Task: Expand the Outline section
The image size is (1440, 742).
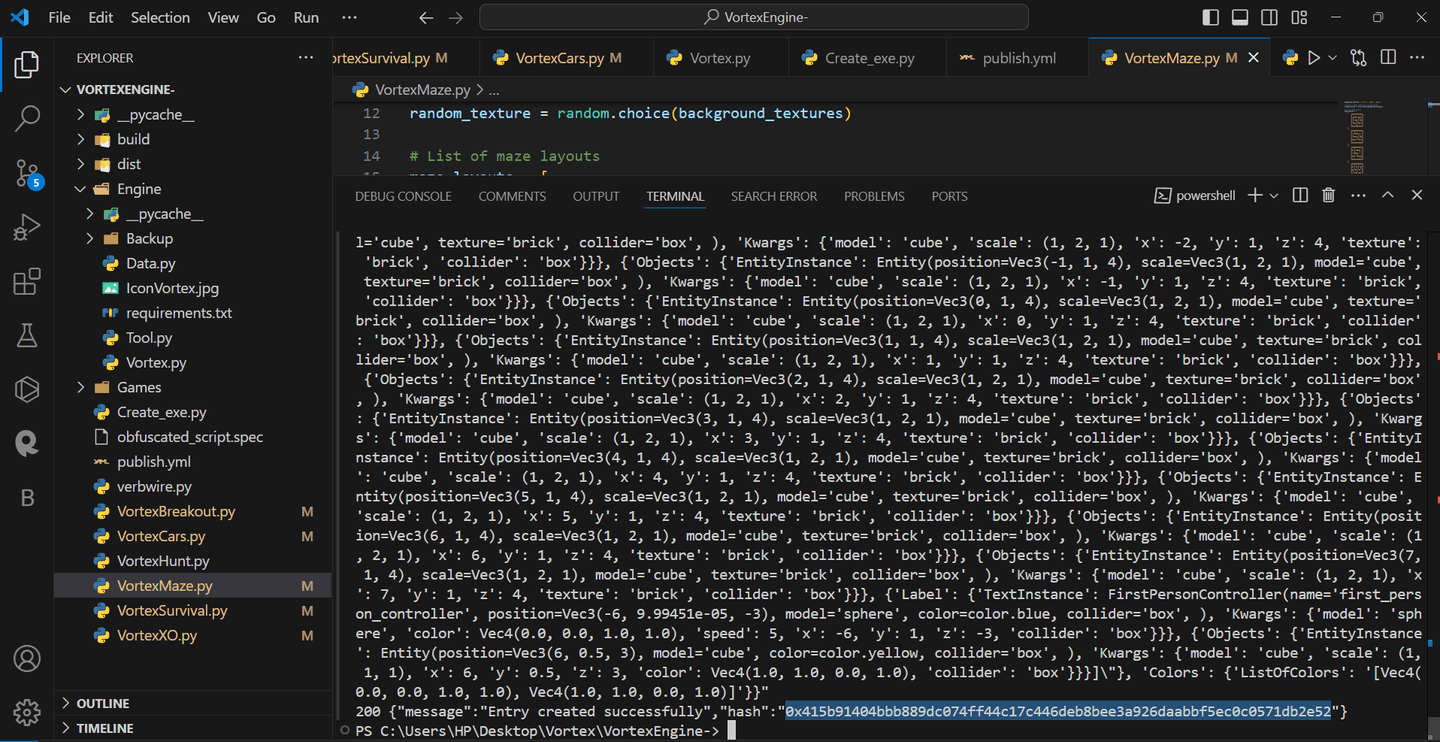Action: pos(193,703)
